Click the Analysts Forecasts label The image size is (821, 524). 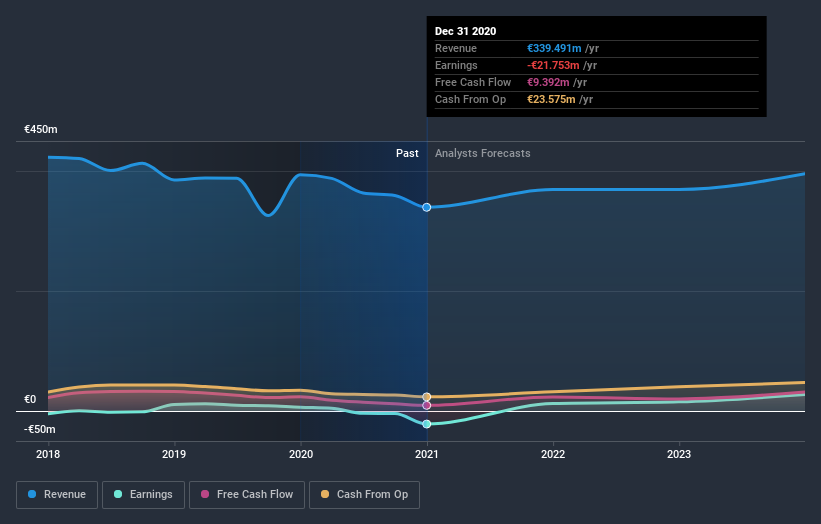tap(483, 153)
